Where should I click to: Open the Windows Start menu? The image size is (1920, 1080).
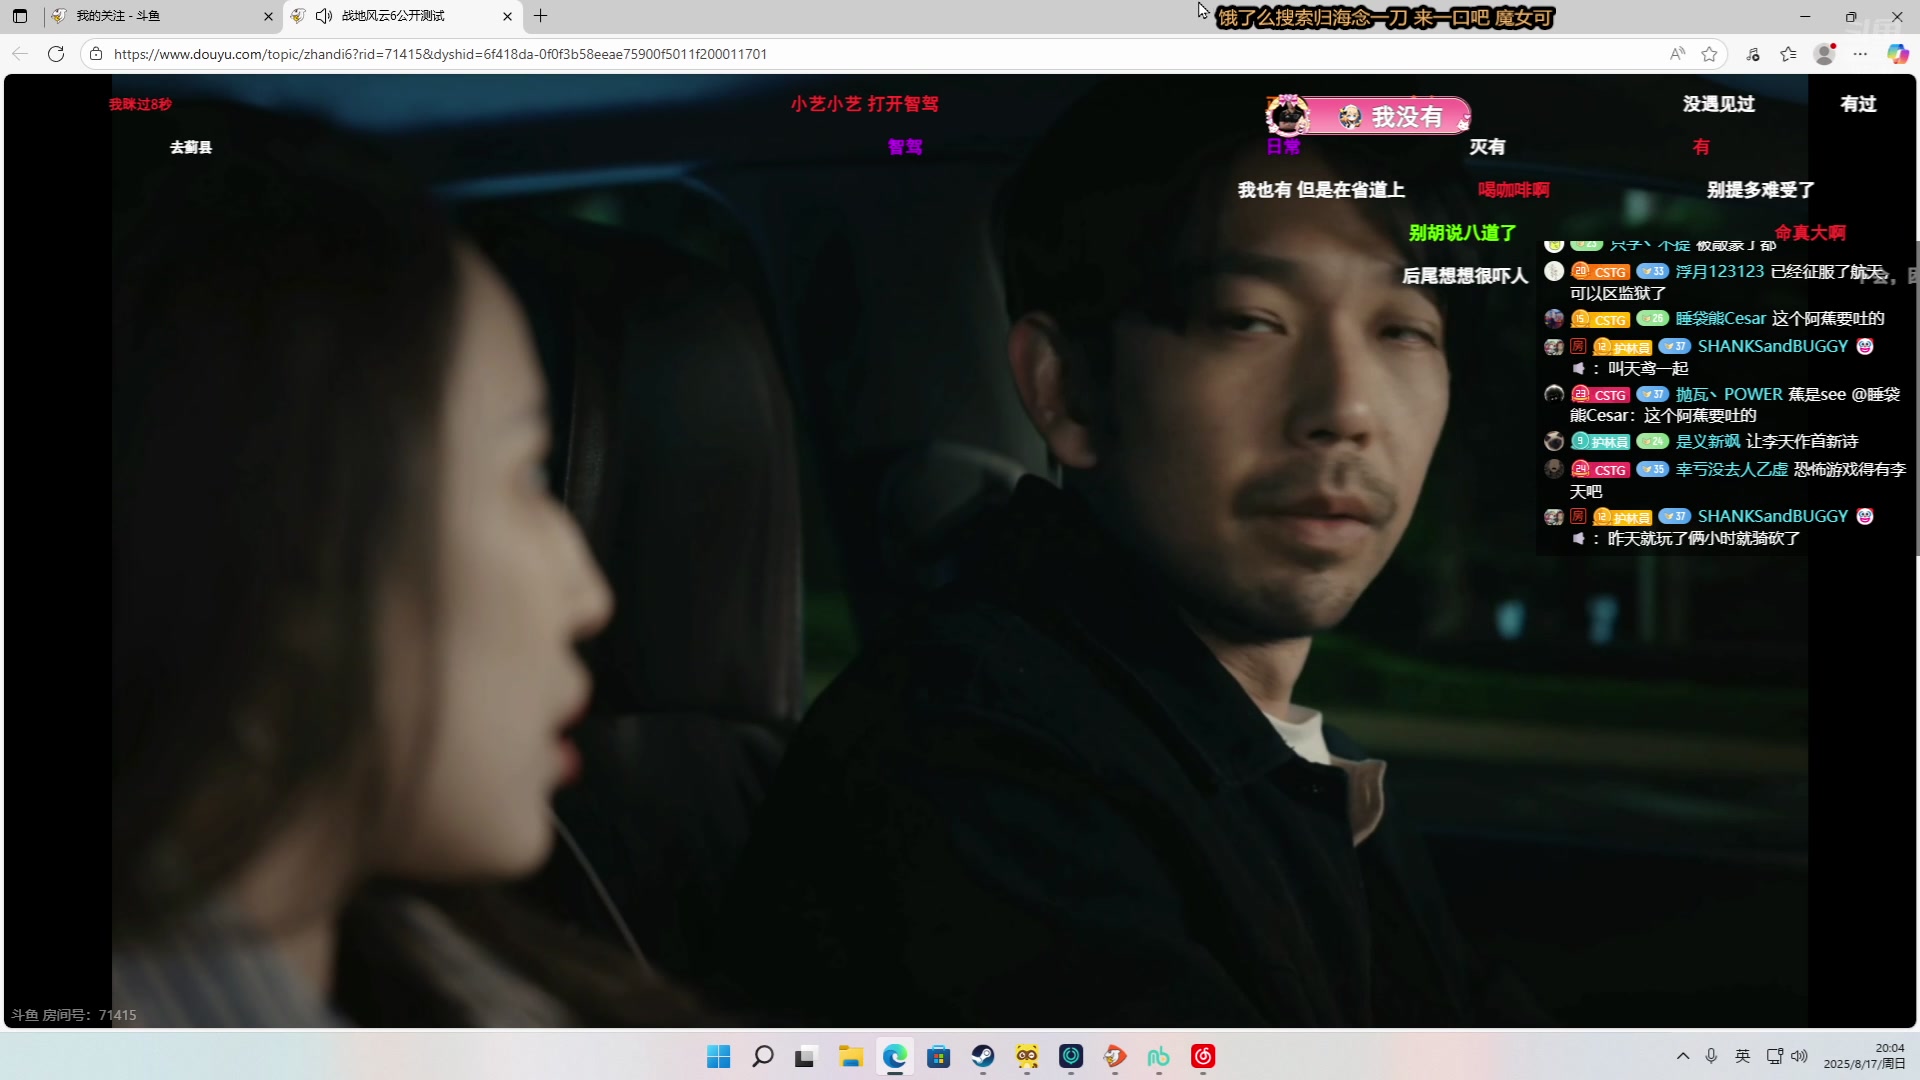718,1056
